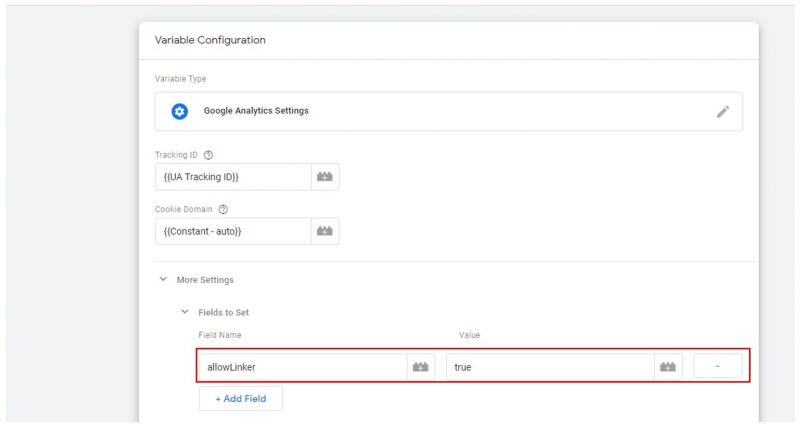The height and width of the screenshot is (428, 800).
Task: Click variable picker icon beside allowLinker field
Action: pos(421,367)
